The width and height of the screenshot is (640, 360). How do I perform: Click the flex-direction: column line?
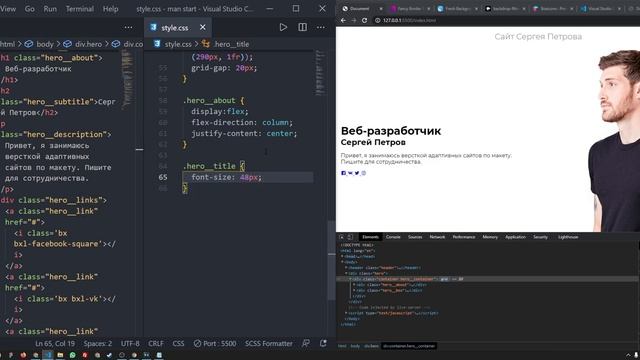coord(242,122)
